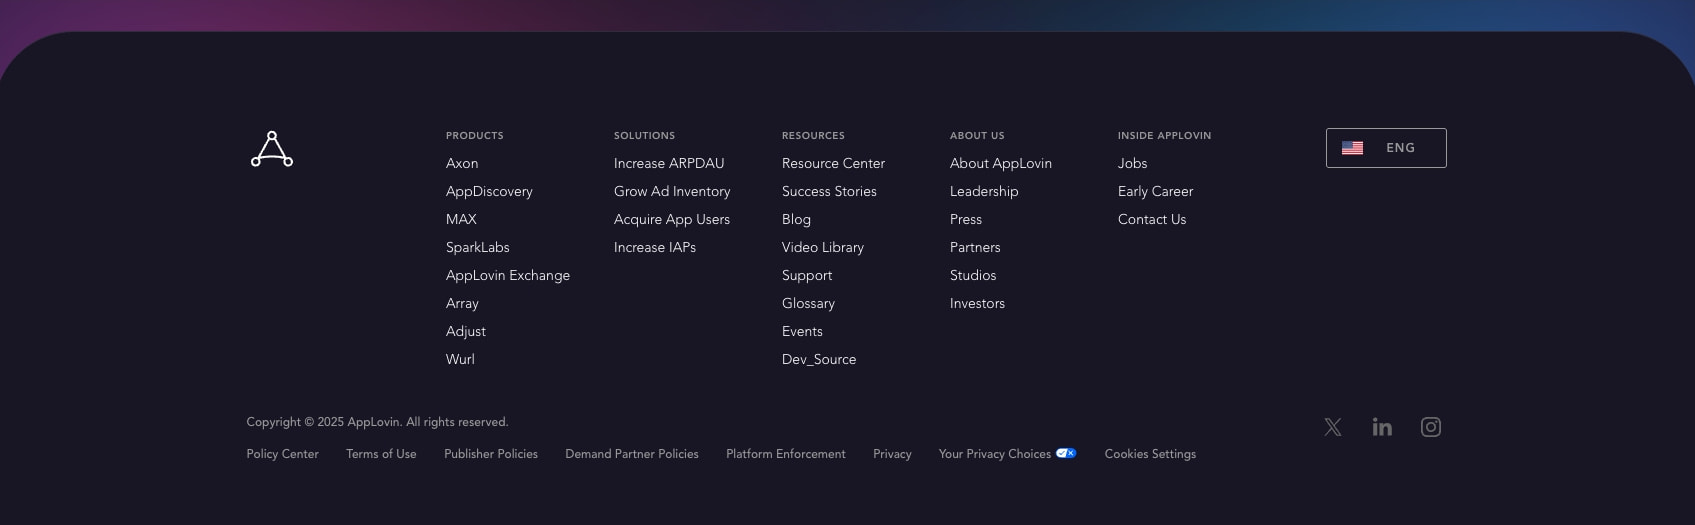Screen dimensions: 1695x525
Task: Open the Events link
Action: [802, 331]
